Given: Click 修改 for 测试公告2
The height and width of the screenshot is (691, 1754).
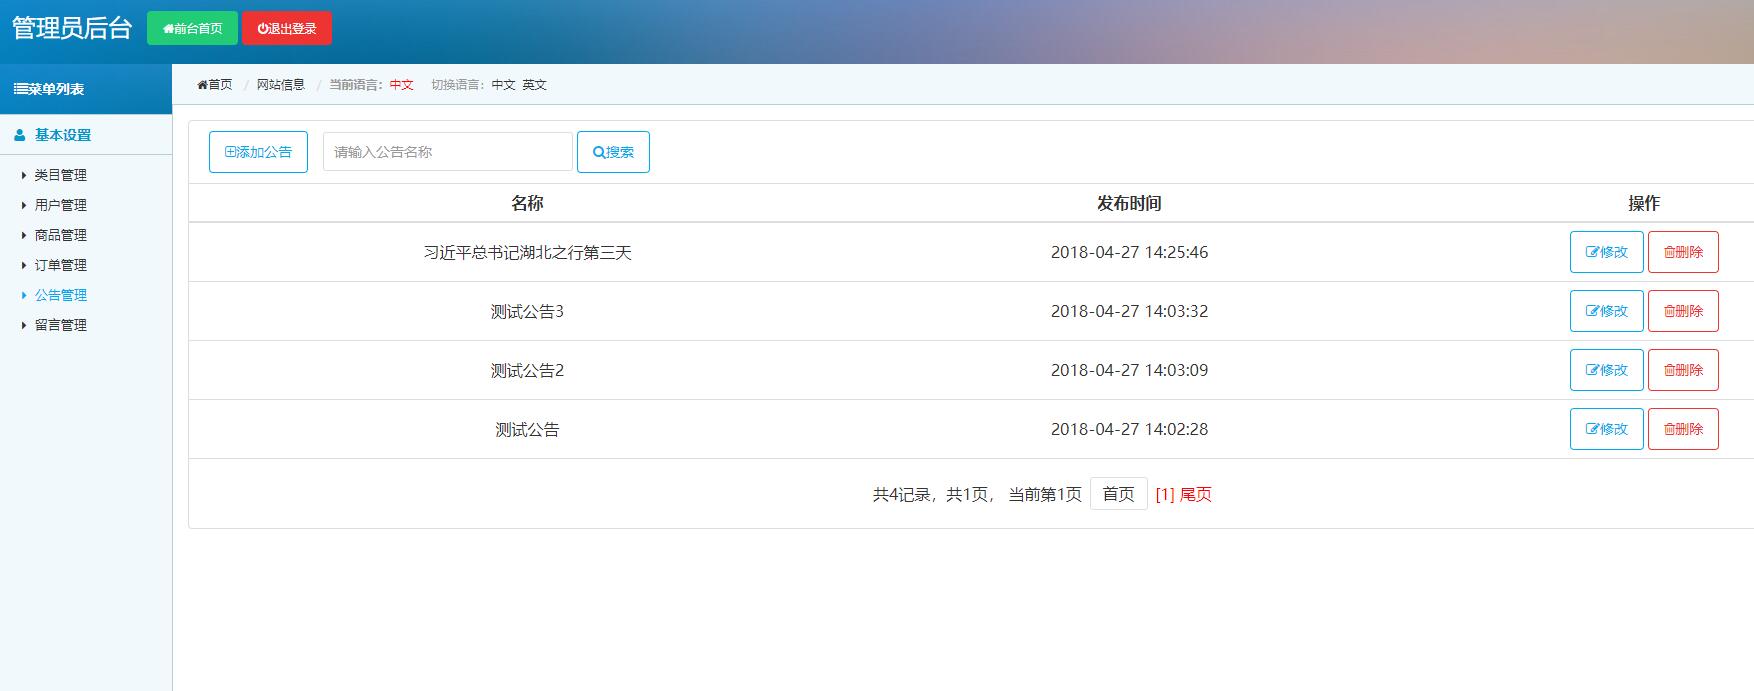Looking at the screenshot, I should (x=1607, y=370).
